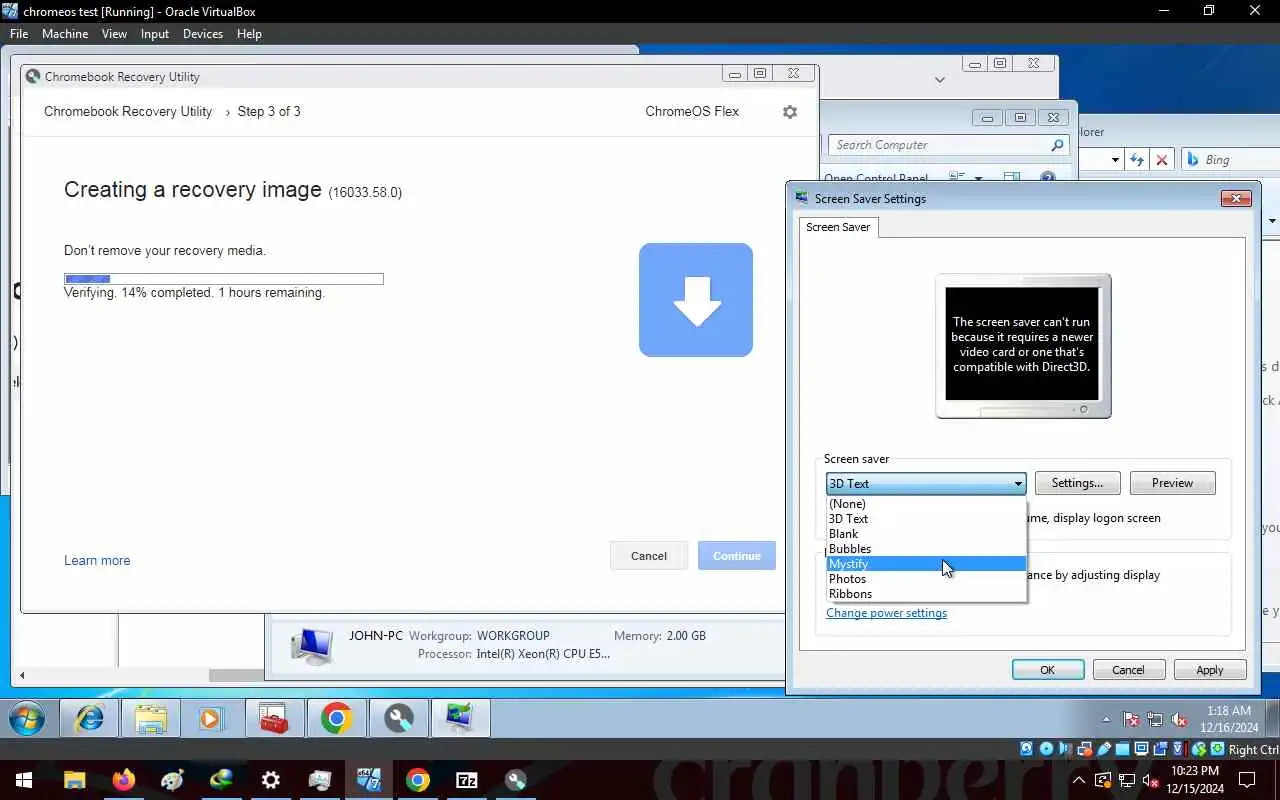
Task: Open 7-Zip on host taskbar
Action: coord(467,780)
